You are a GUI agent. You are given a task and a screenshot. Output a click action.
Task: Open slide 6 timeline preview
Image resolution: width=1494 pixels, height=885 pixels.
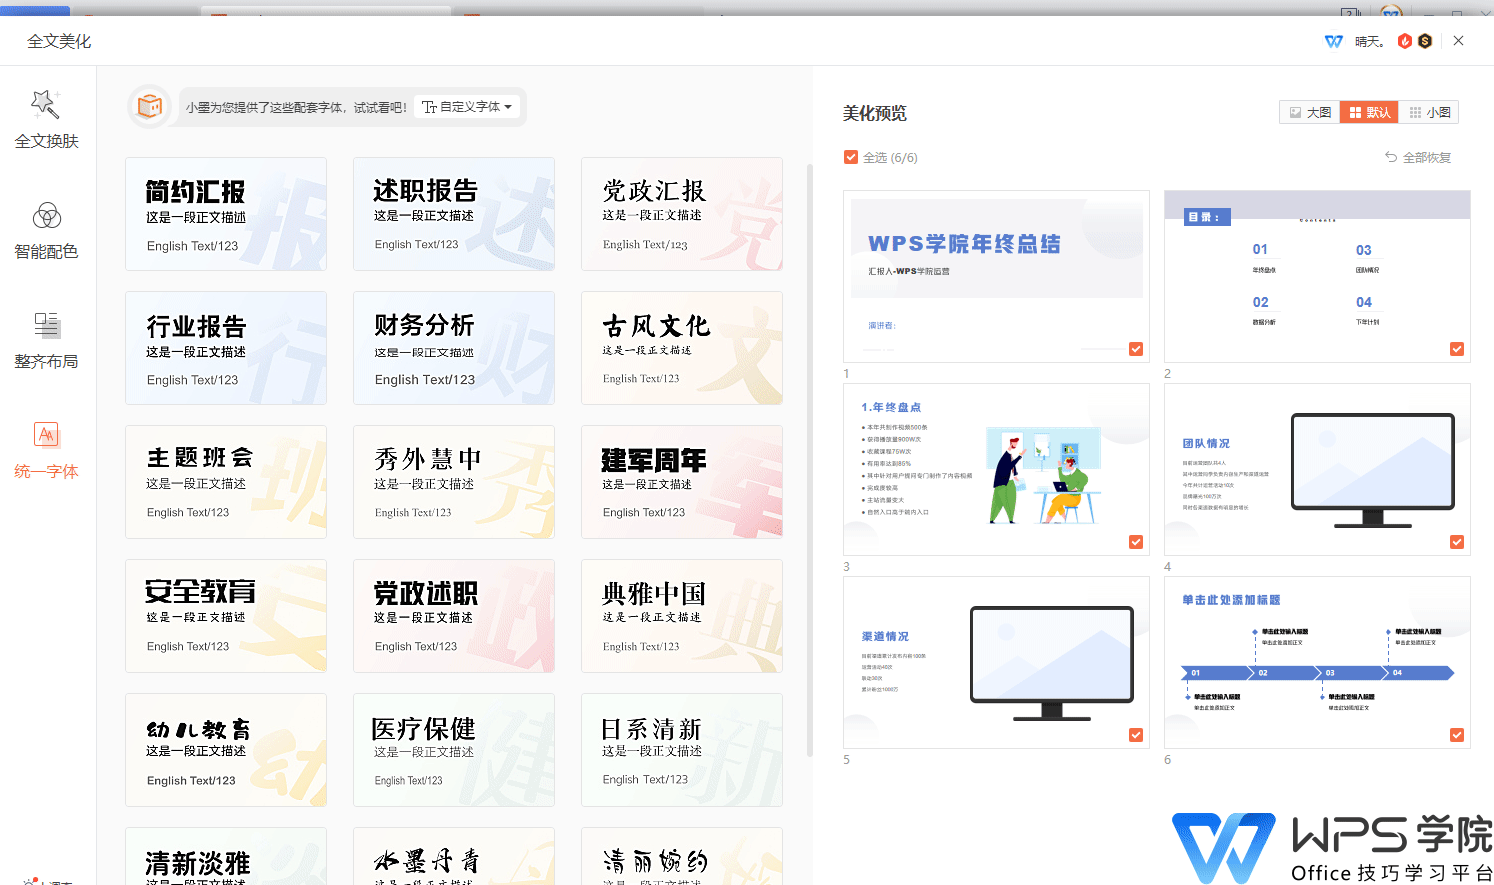tap(1317, 662)
